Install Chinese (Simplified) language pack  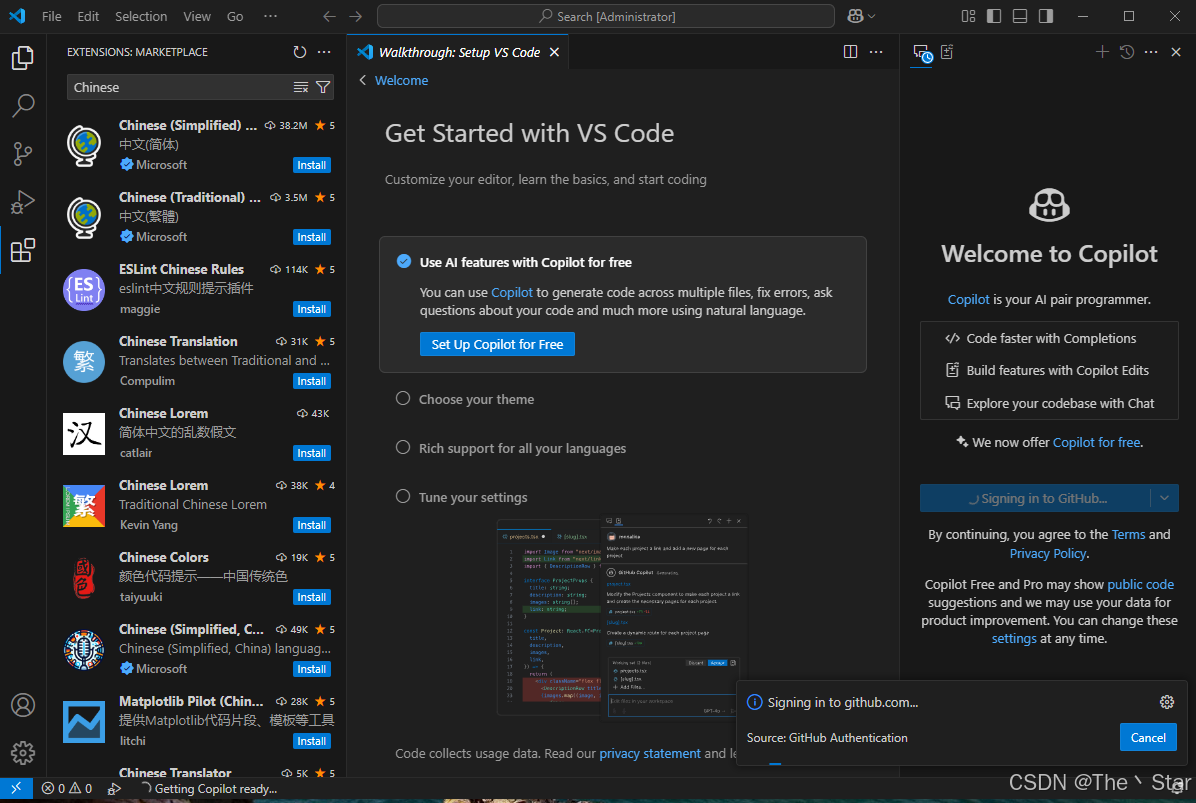pyautogui.click(x=312, y=165)
